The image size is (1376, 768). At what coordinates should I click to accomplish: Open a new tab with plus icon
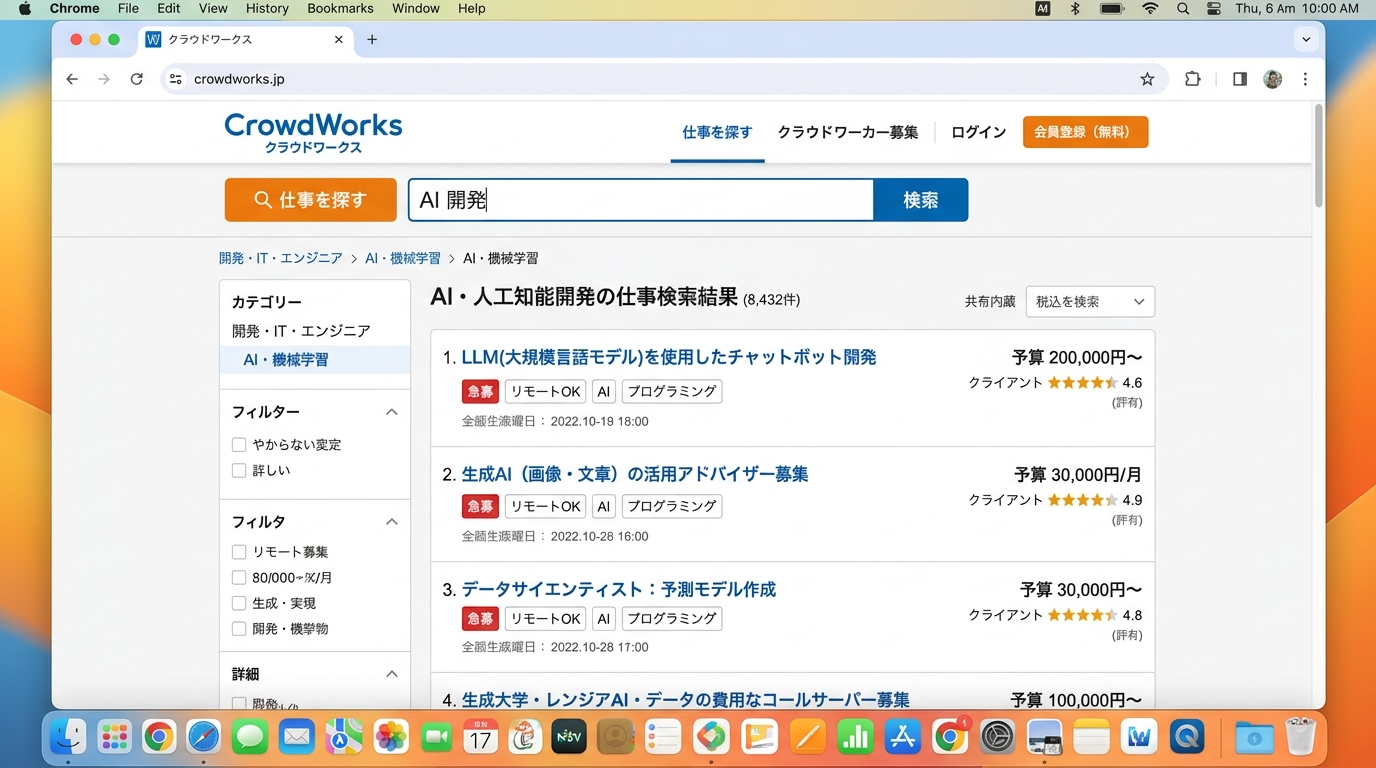click(372, 40)
